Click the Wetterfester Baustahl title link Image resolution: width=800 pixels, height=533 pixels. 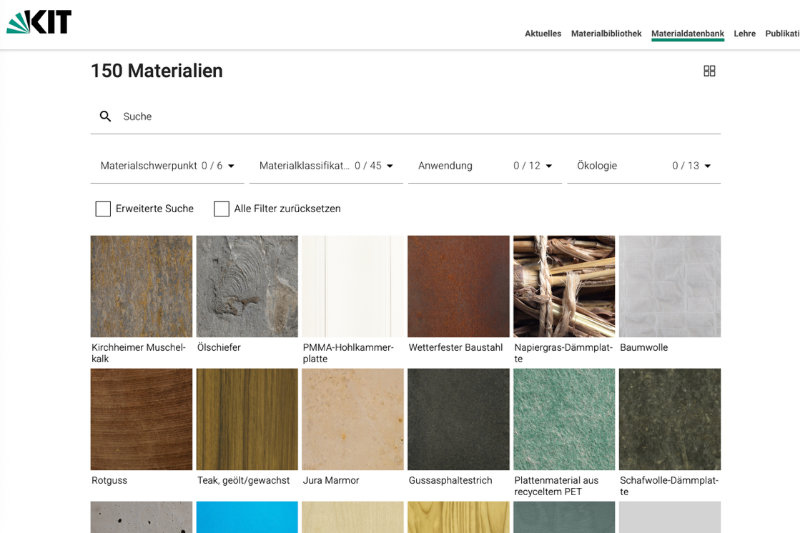pos(456,347)
